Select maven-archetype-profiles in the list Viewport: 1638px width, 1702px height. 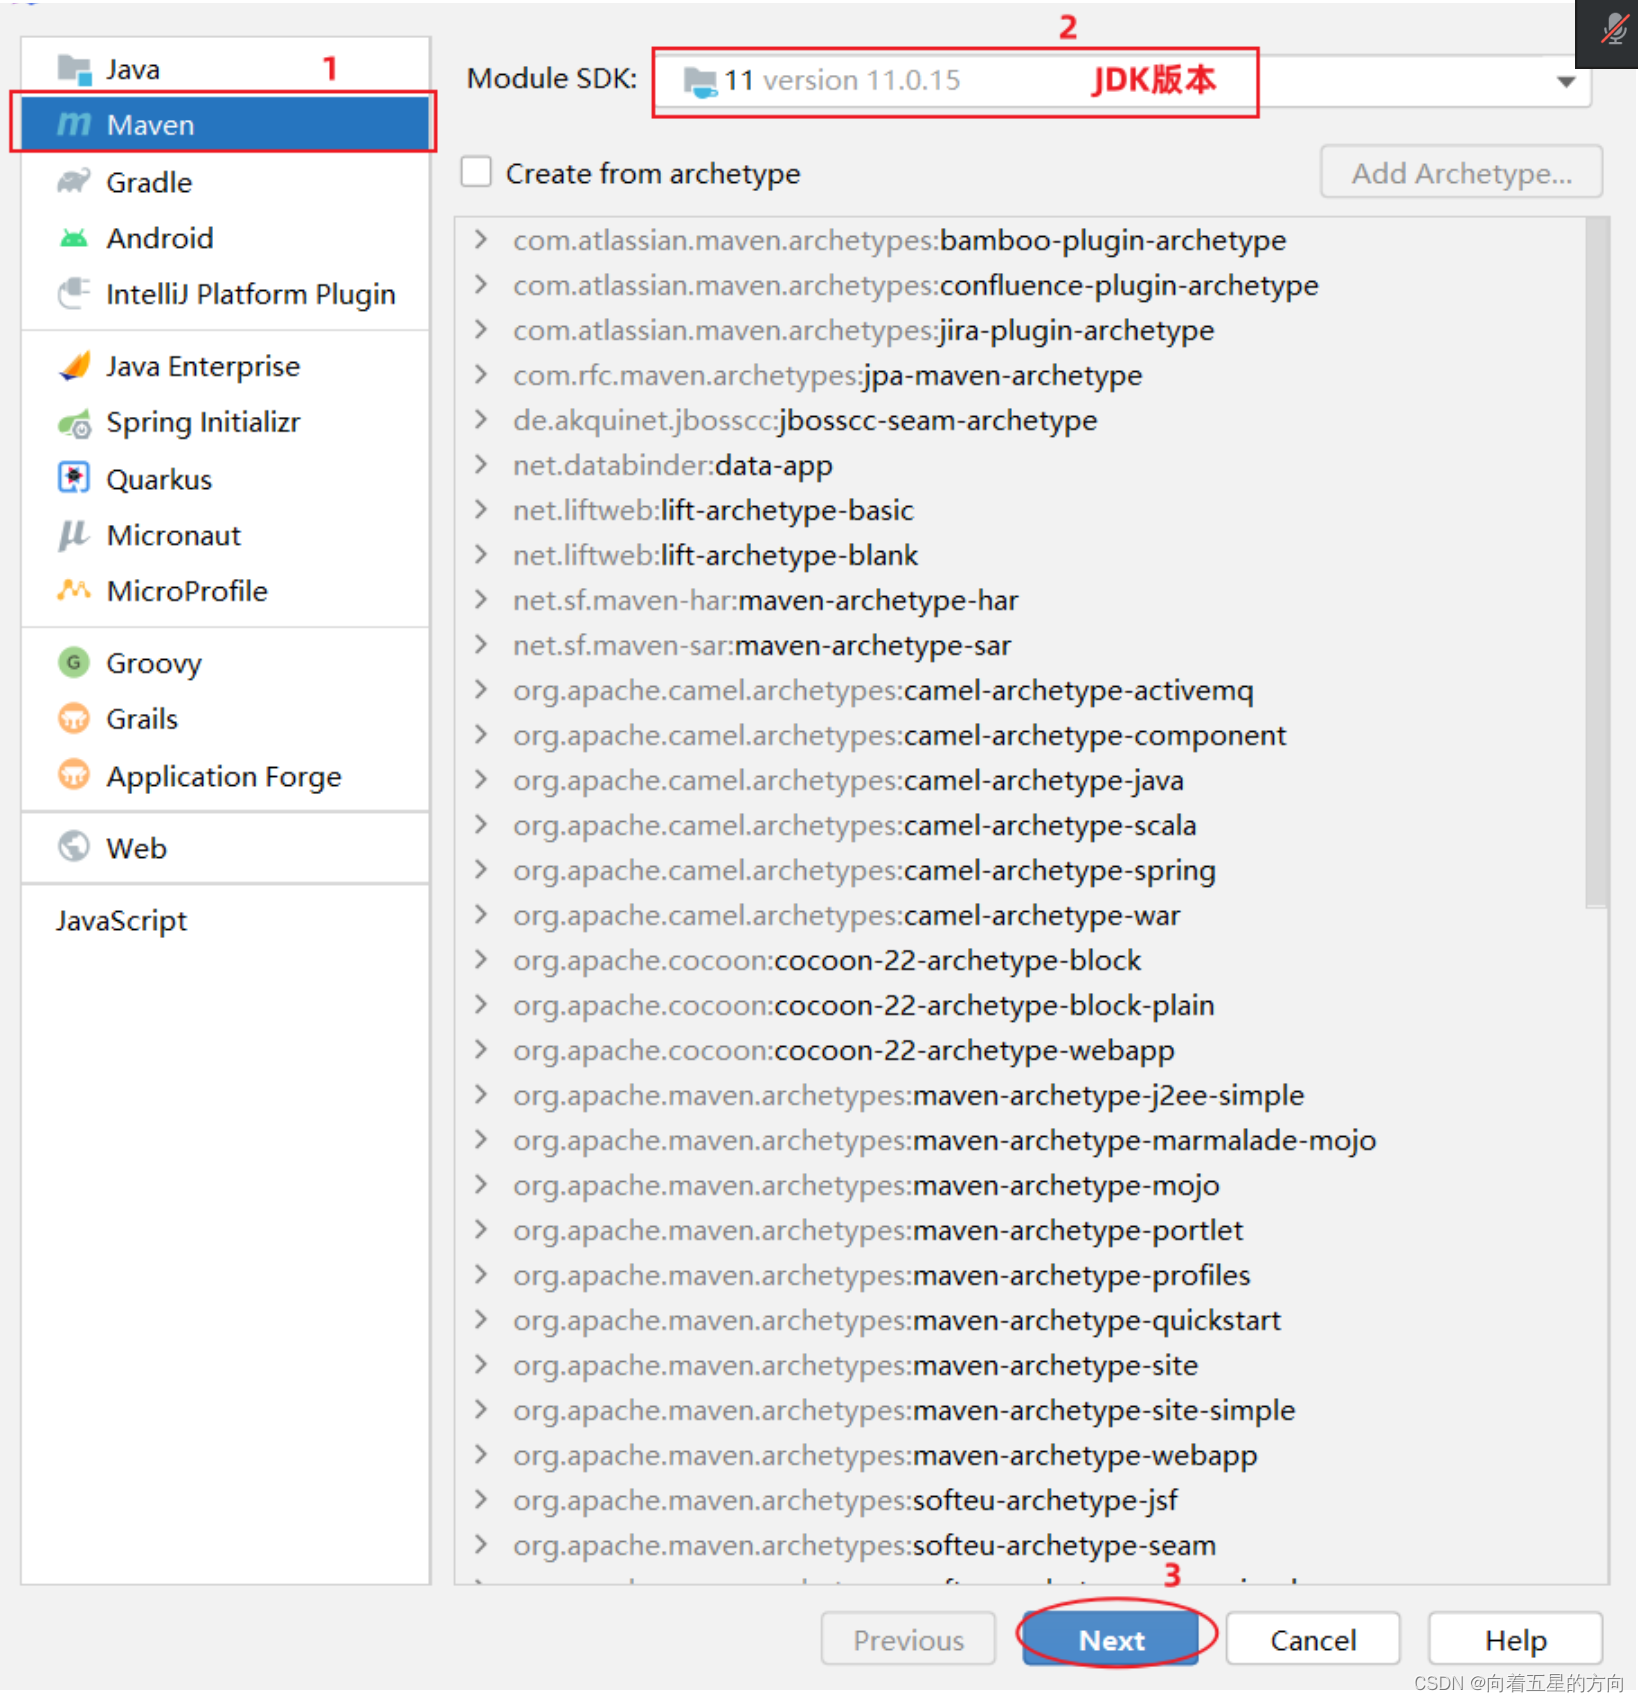[x=881, y=1275]
